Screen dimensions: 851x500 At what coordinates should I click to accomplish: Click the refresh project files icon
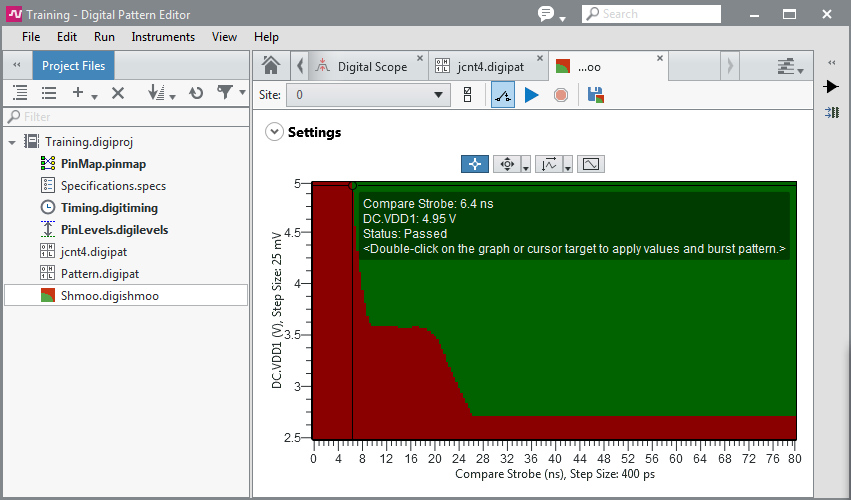[x=196, y=93]
